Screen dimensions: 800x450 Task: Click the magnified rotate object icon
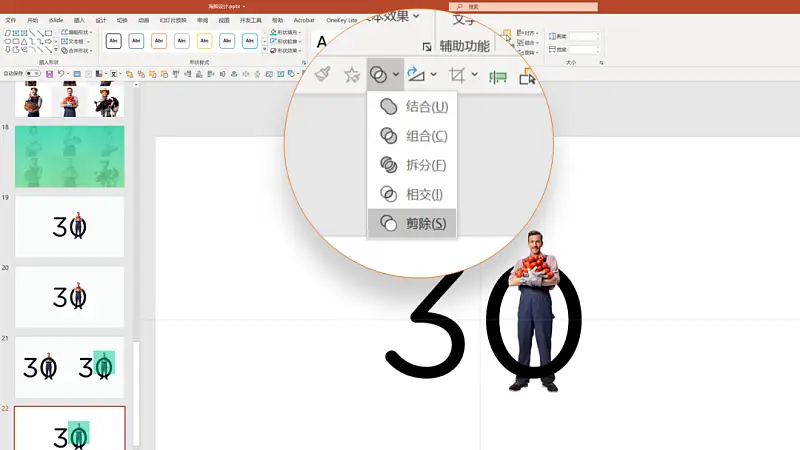[416, 74]
